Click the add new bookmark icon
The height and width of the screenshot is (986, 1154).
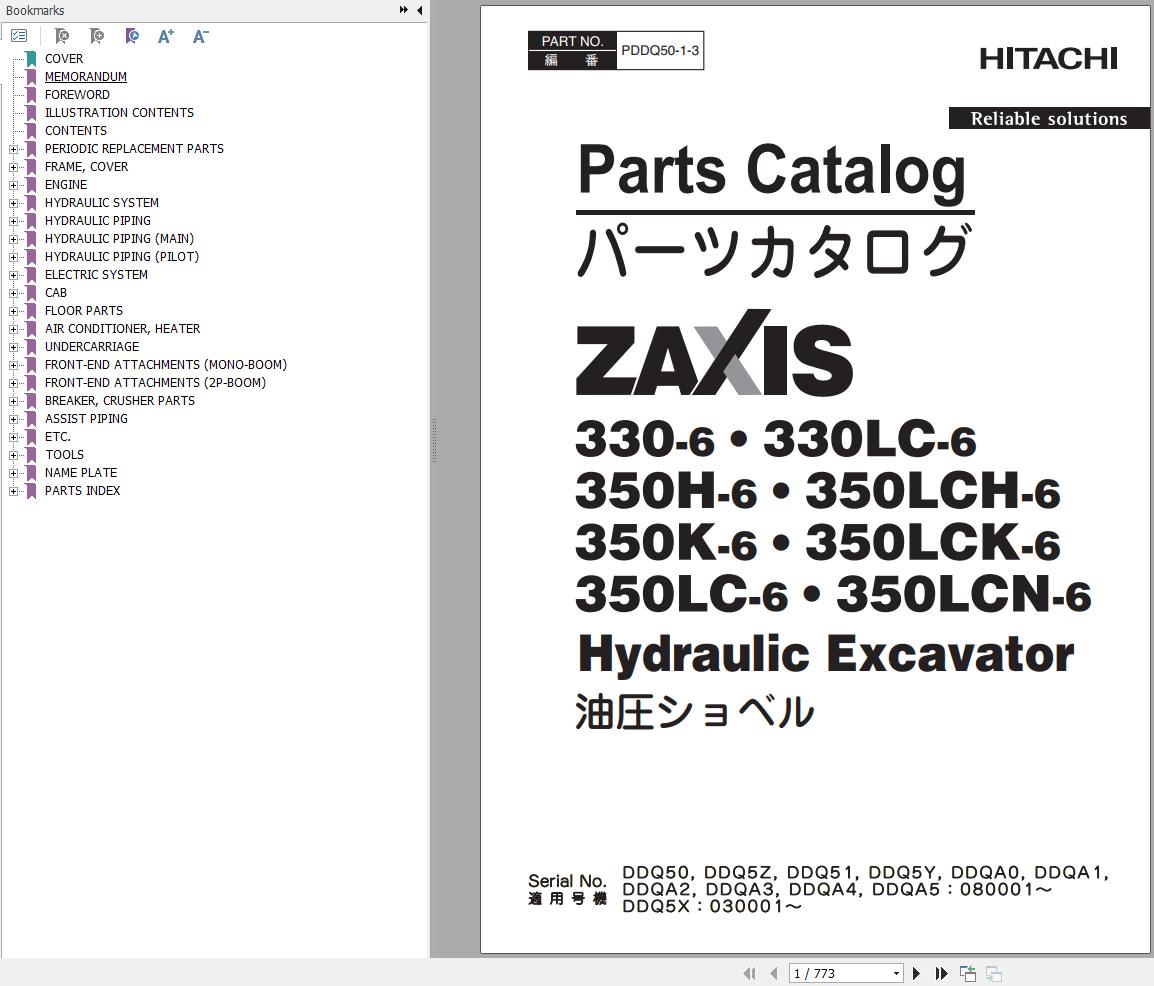pos(96,35)
